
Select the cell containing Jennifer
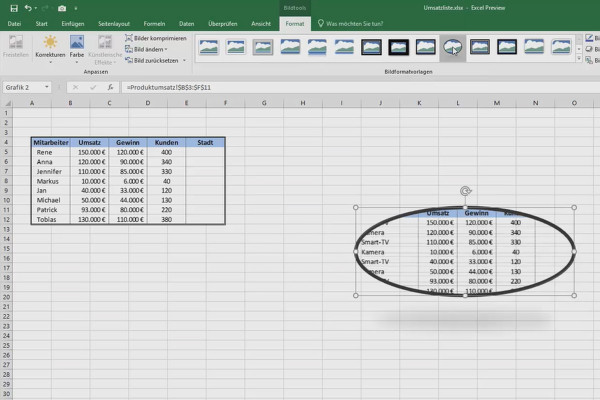(x=51, y=171)
